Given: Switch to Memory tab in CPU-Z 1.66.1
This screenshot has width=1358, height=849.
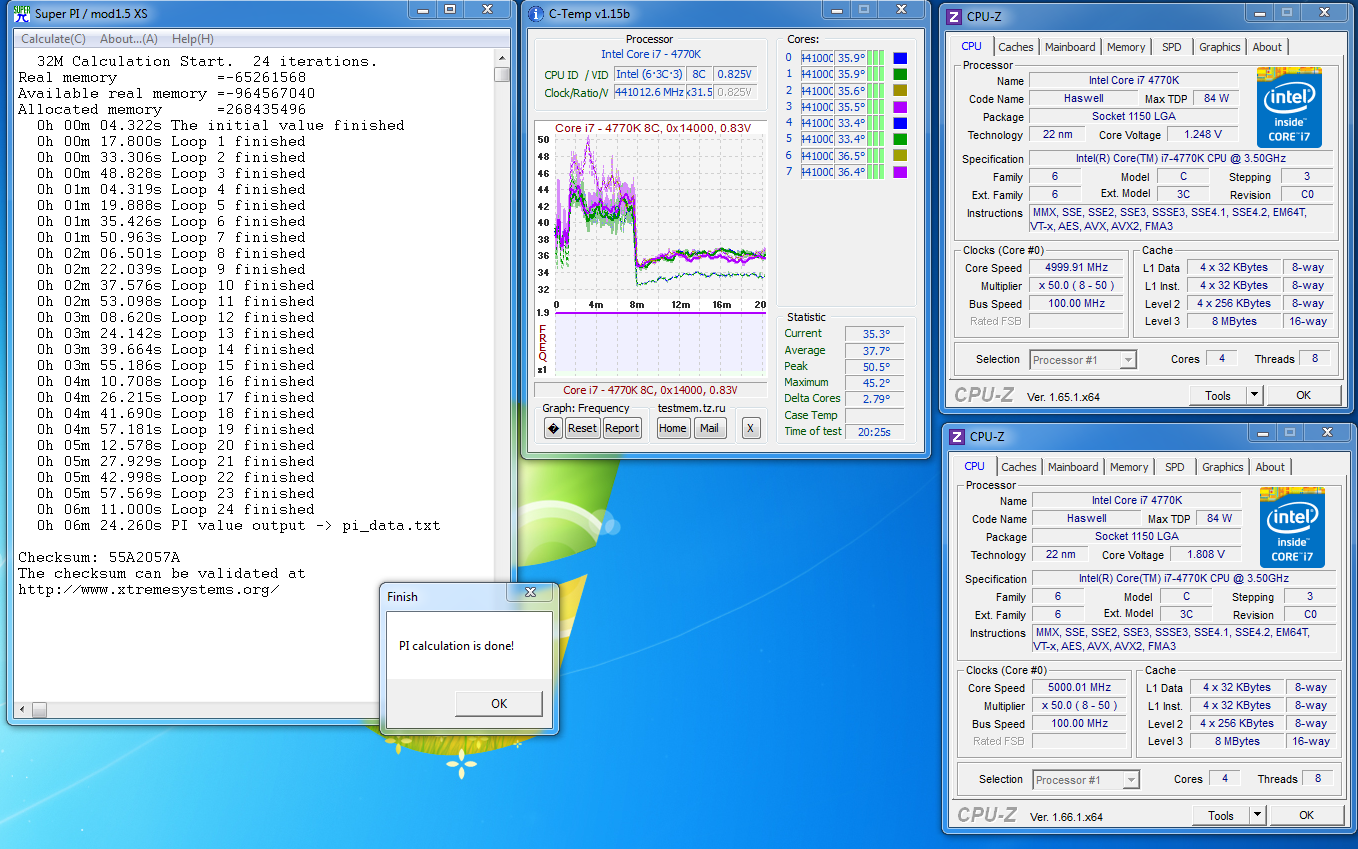Looking at the screenshot, I should 1129,467.
